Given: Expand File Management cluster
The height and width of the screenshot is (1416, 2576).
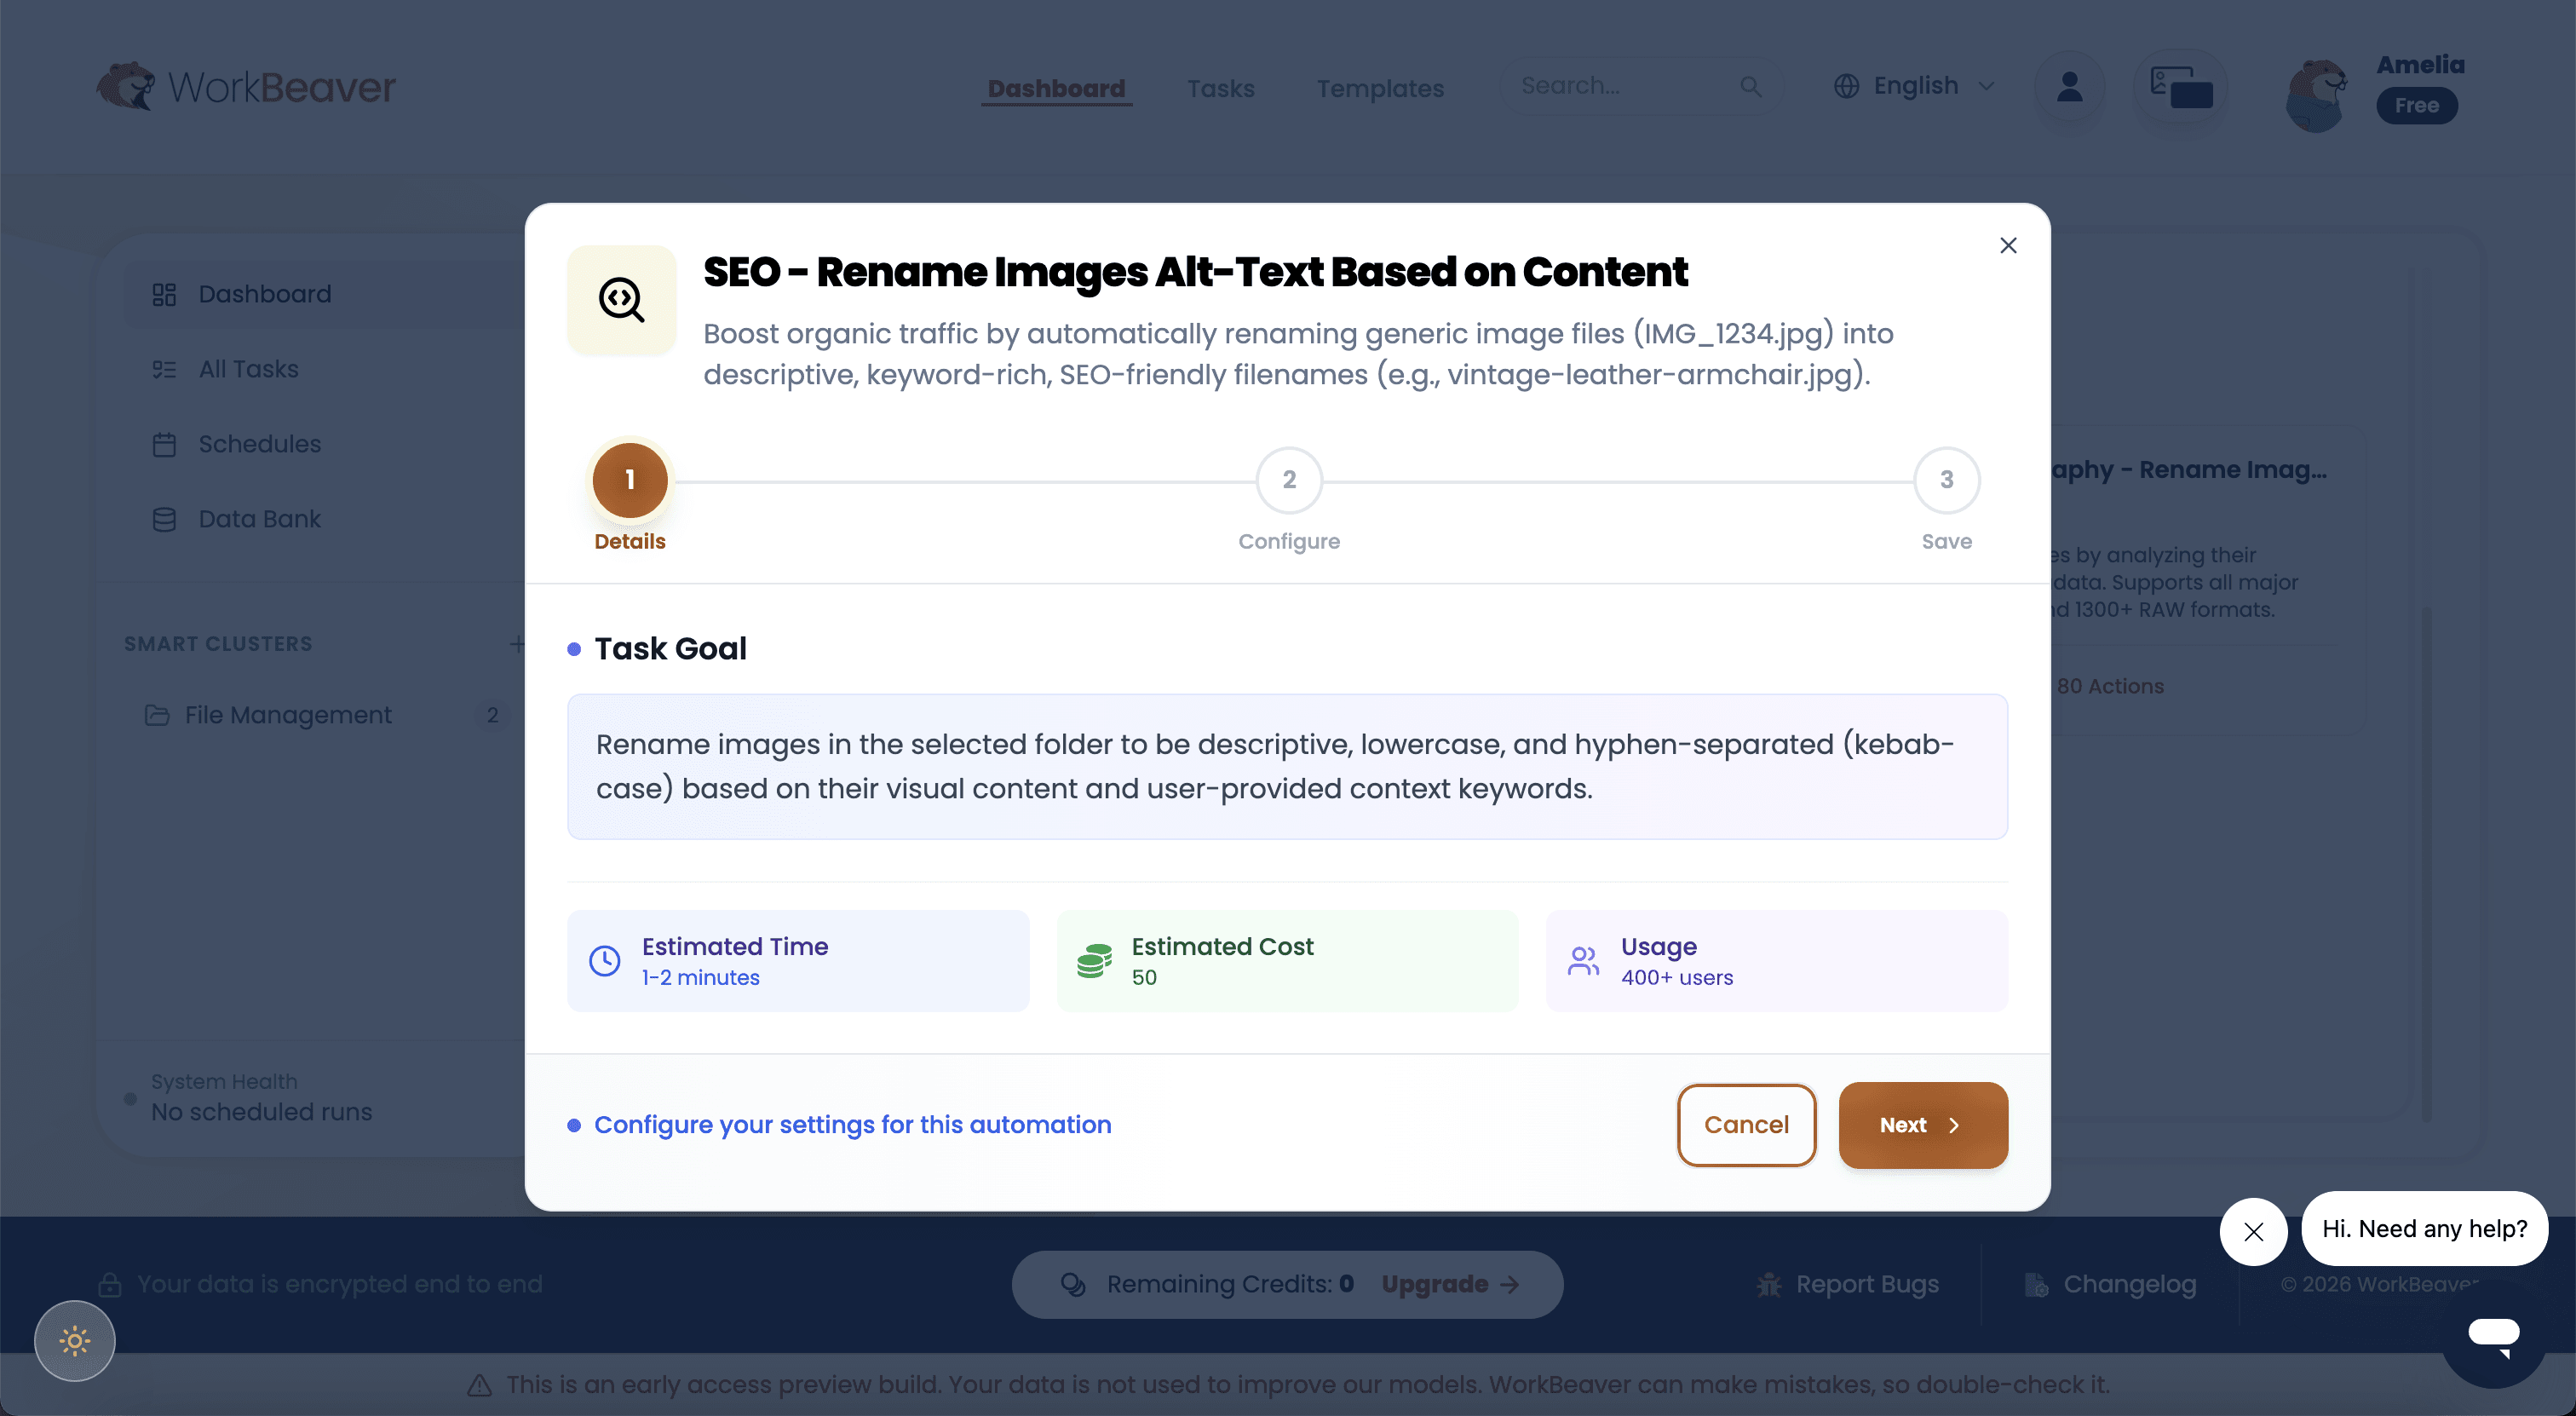Looking at the screenshot, I should pyautogui.click(x=287, y=715).
